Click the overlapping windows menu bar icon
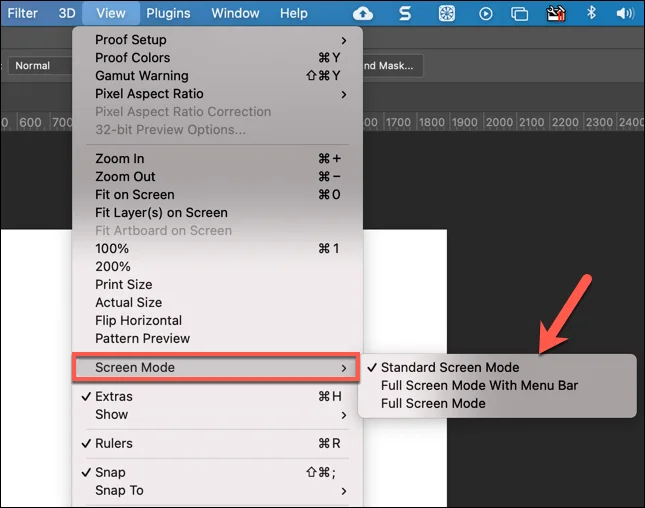Image resolution: width=645 pixels, height=508 pixels. (x=519, y=14)
